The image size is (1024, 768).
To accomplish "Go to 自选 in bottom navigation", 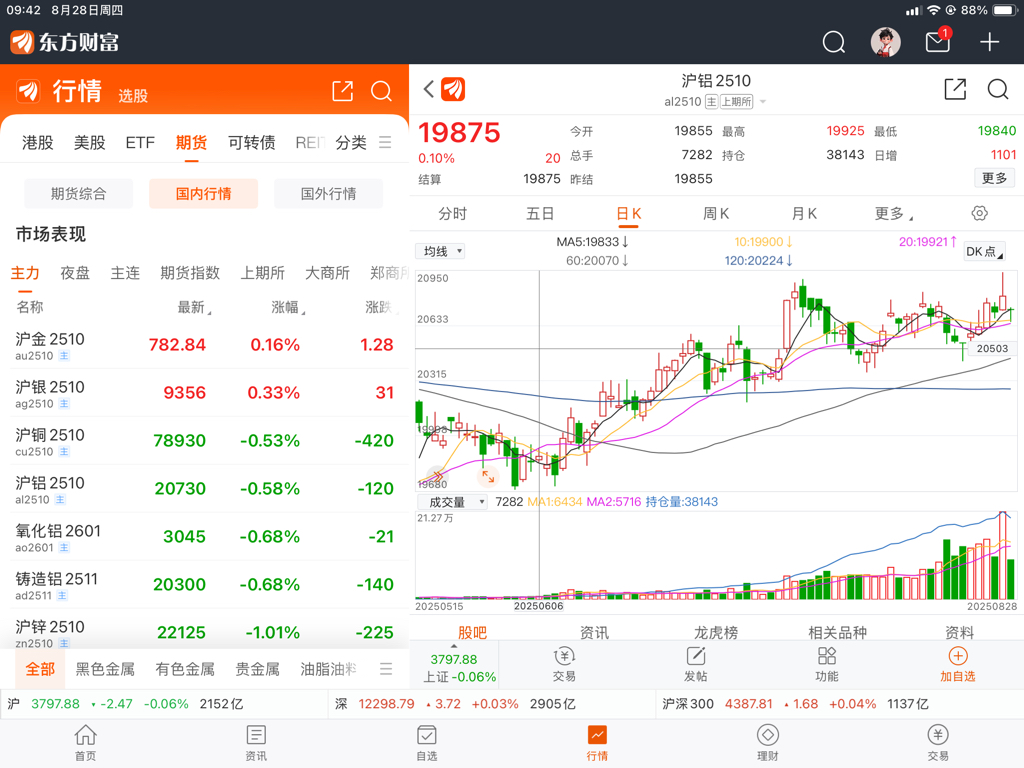I will tap(426, 743).
